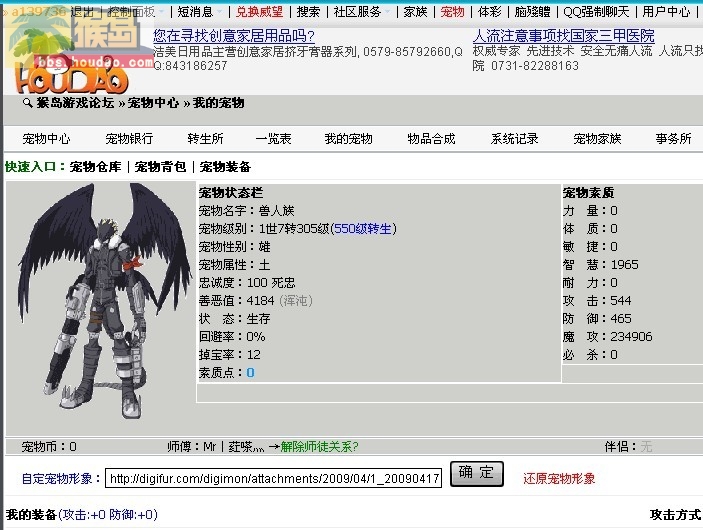Click the 550级转生 link
Image resolution: width=703 pixels, height=530 pixels.
point(363,229)
